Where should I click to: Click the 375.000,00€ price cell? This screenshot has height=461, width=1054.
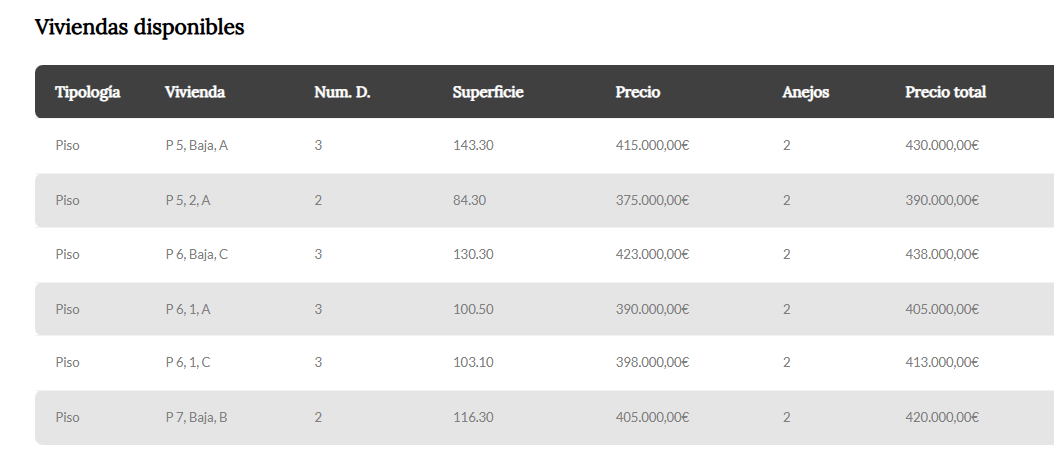[652, 200]
